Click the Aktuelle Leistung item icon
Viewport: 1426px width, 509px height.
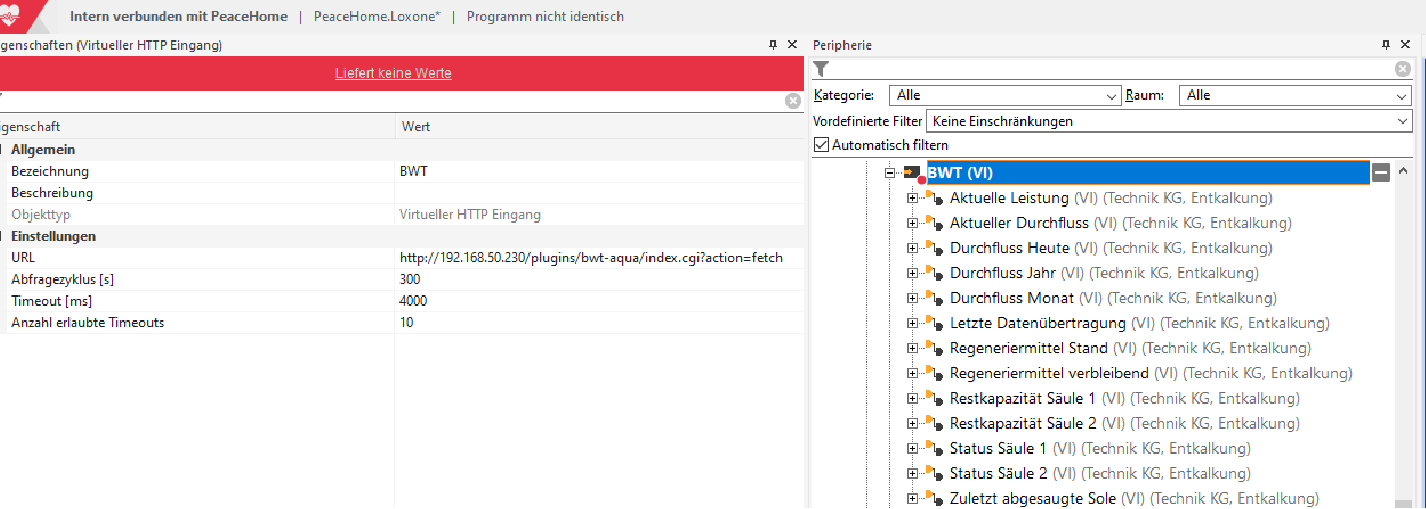click(x=934, y=198)
